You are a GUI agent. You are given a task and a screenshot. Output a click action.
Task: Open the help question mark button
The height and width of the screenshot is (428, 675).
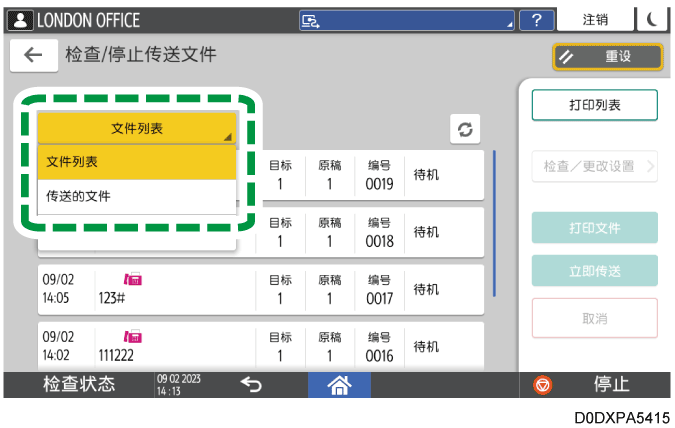(536, 20)
